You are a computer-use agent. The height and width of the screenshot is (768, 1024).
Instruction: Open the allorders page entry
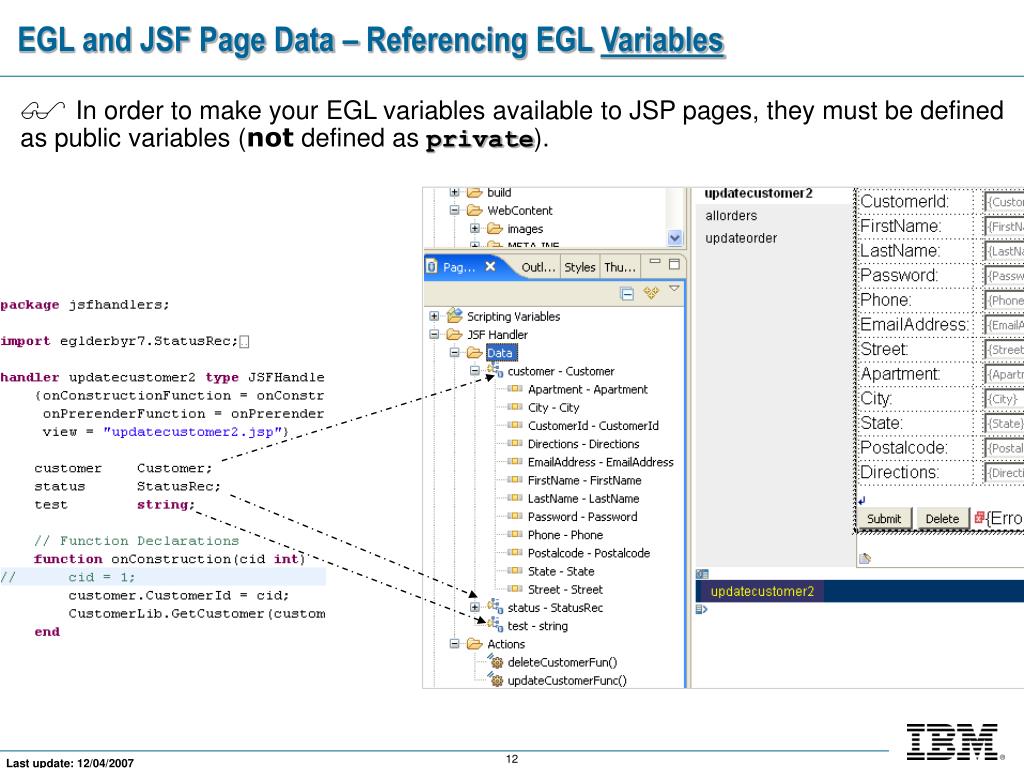(x=731, y=216)
